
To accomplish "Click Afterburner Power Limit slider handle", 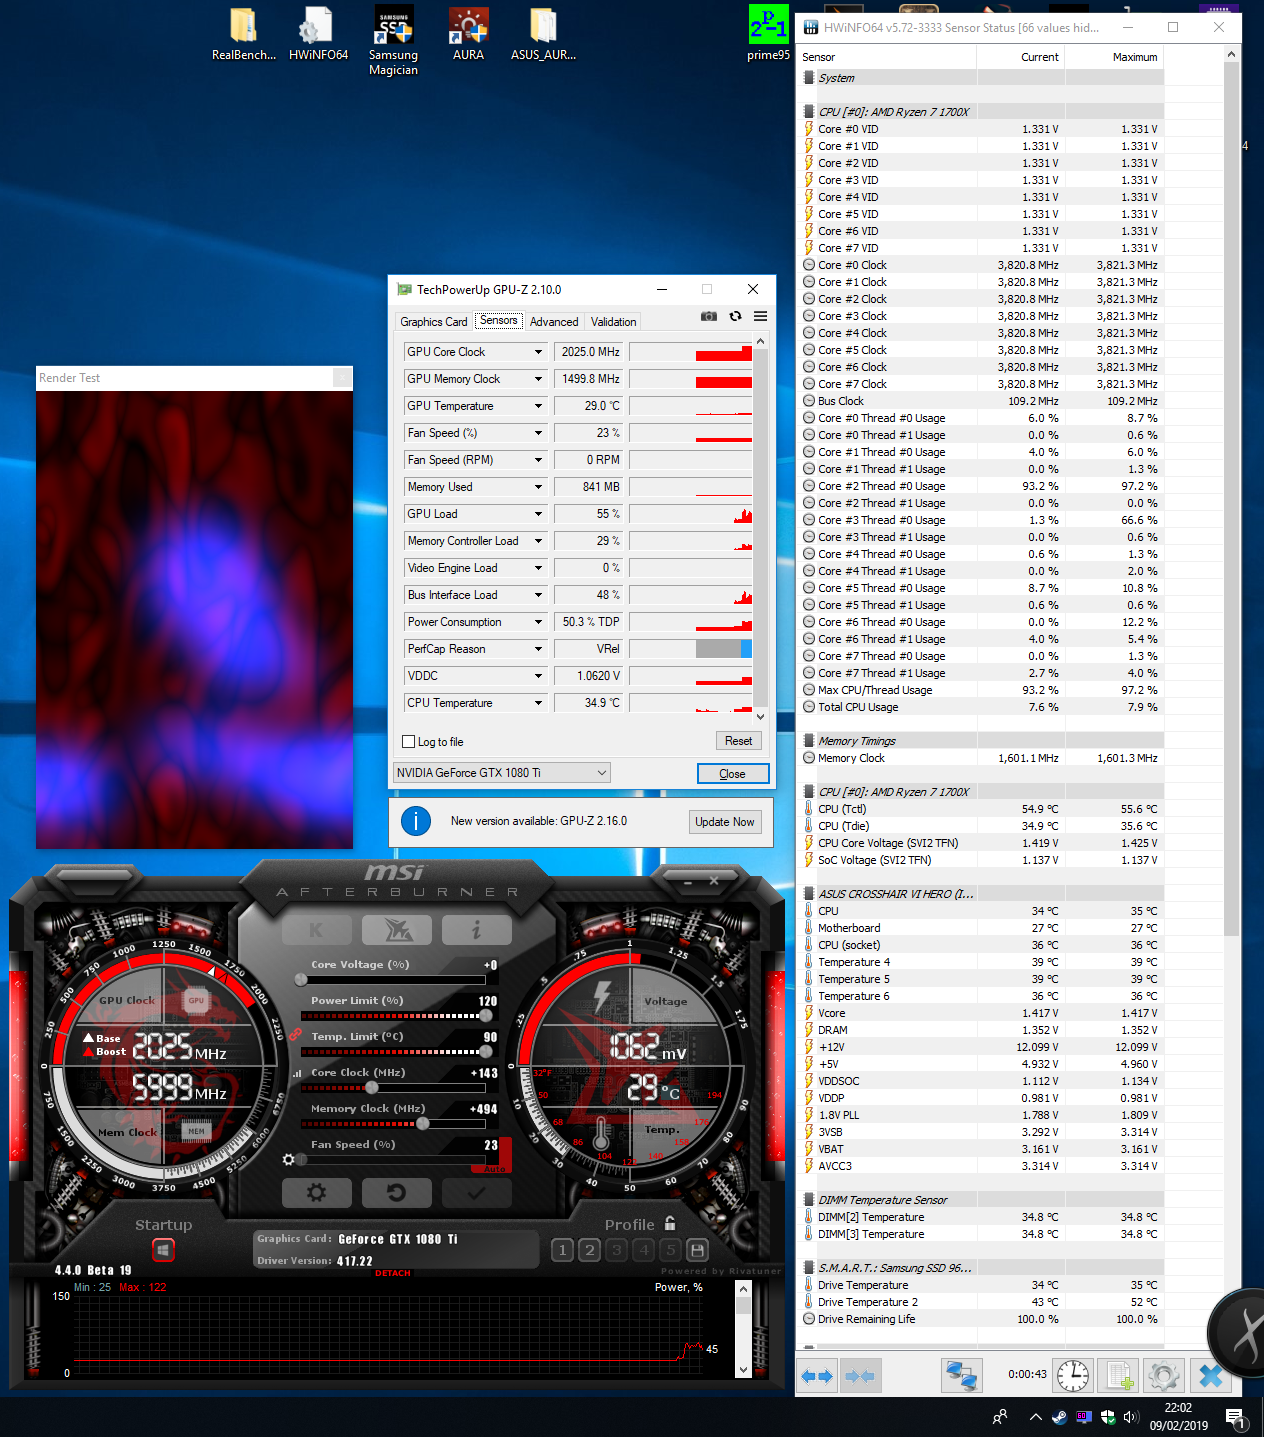I will 487,1015.
